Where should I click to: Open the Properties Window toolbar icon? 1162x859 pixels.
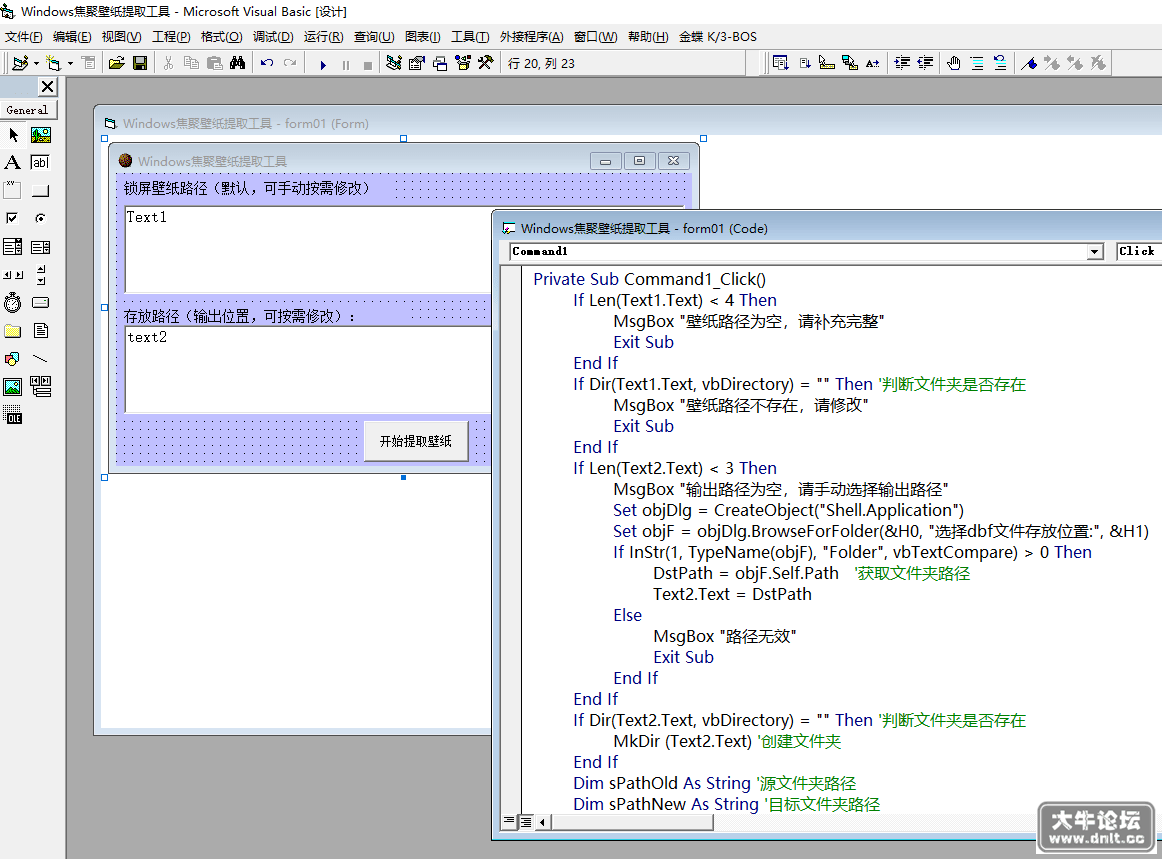click(416, 64)
